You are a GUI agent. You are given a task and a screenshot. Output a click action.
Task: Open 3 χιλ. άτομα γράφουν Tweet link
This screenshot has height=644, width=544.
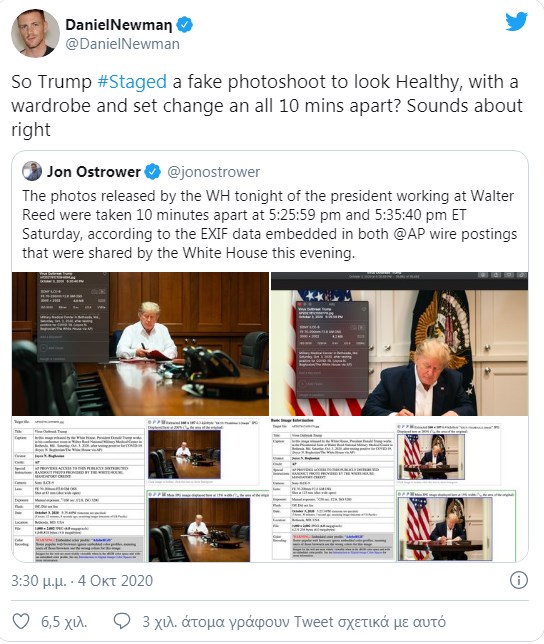[x=294, y=622]
